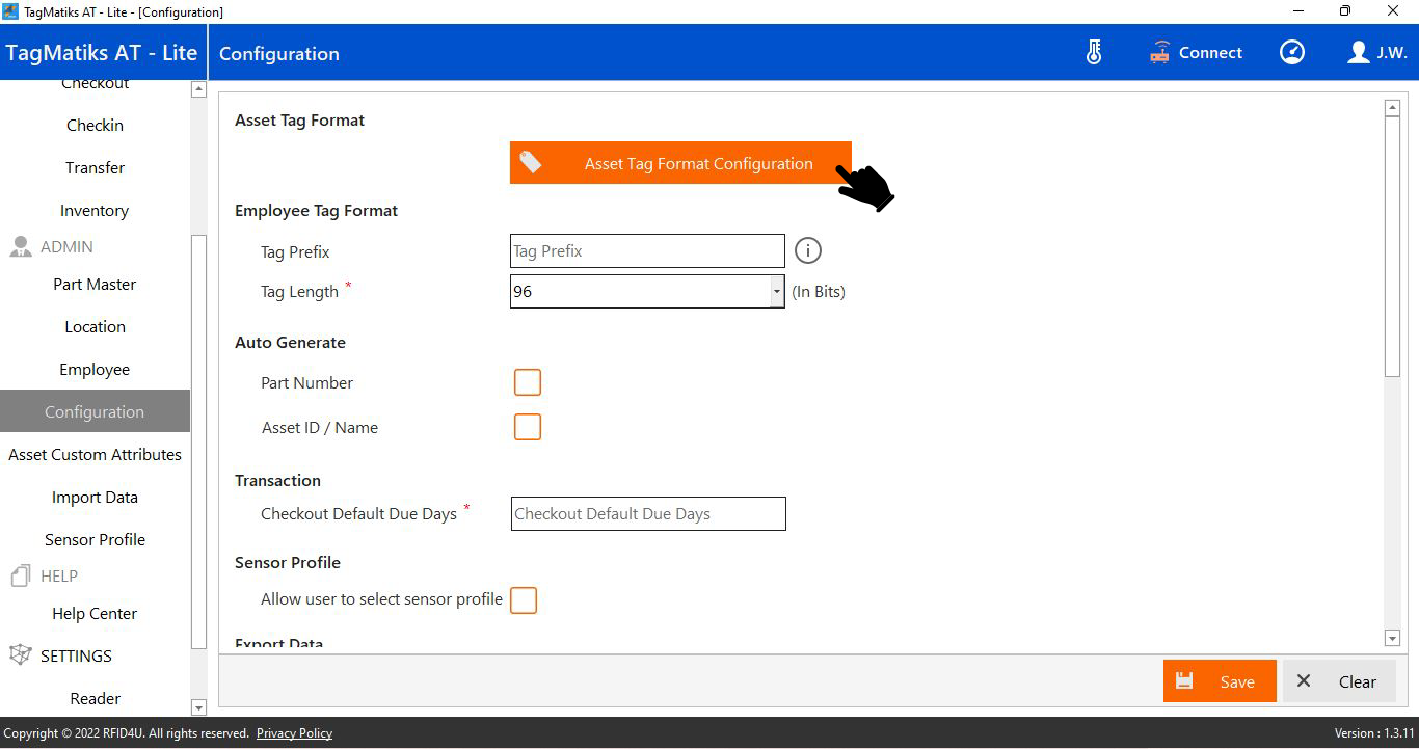The width and height of the screenshot is (1419, 749).
Task: Click the Connect reader icon
Action: [x=1160, y=53]
